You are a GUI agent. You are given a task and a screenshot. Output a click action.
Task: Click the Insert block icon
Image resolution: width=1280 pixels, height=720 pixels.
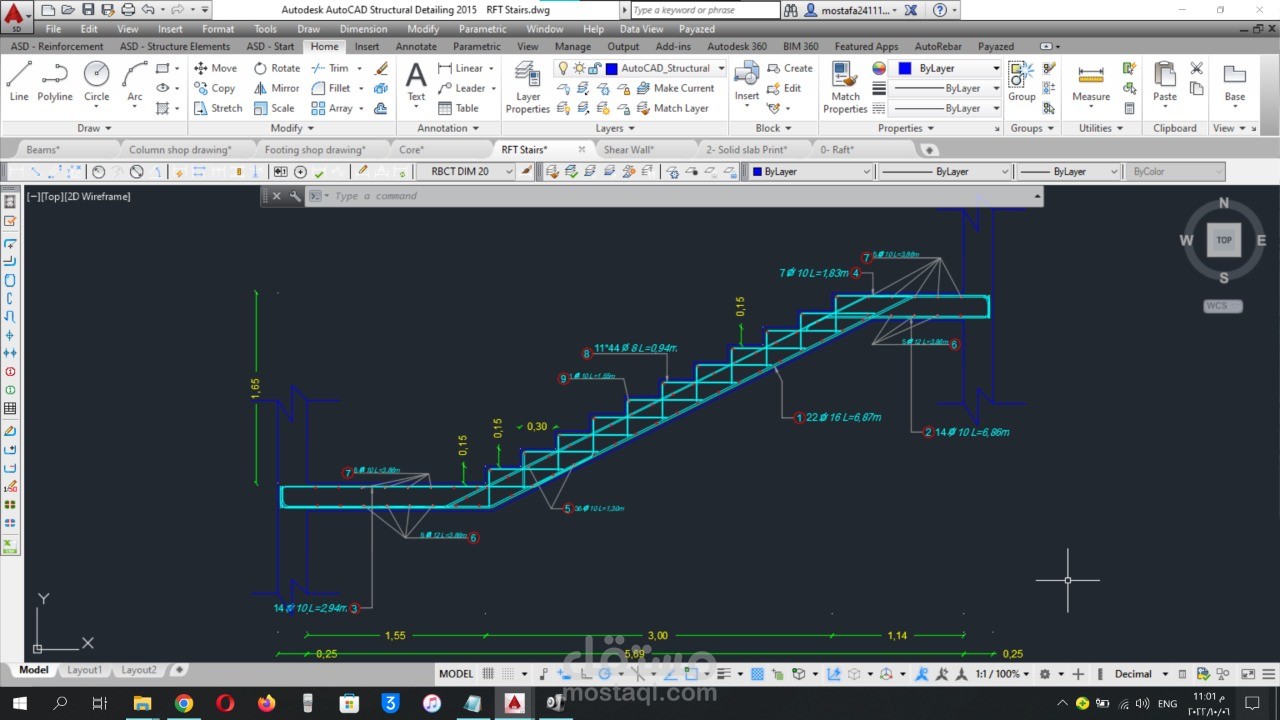(x=747, y=81)
